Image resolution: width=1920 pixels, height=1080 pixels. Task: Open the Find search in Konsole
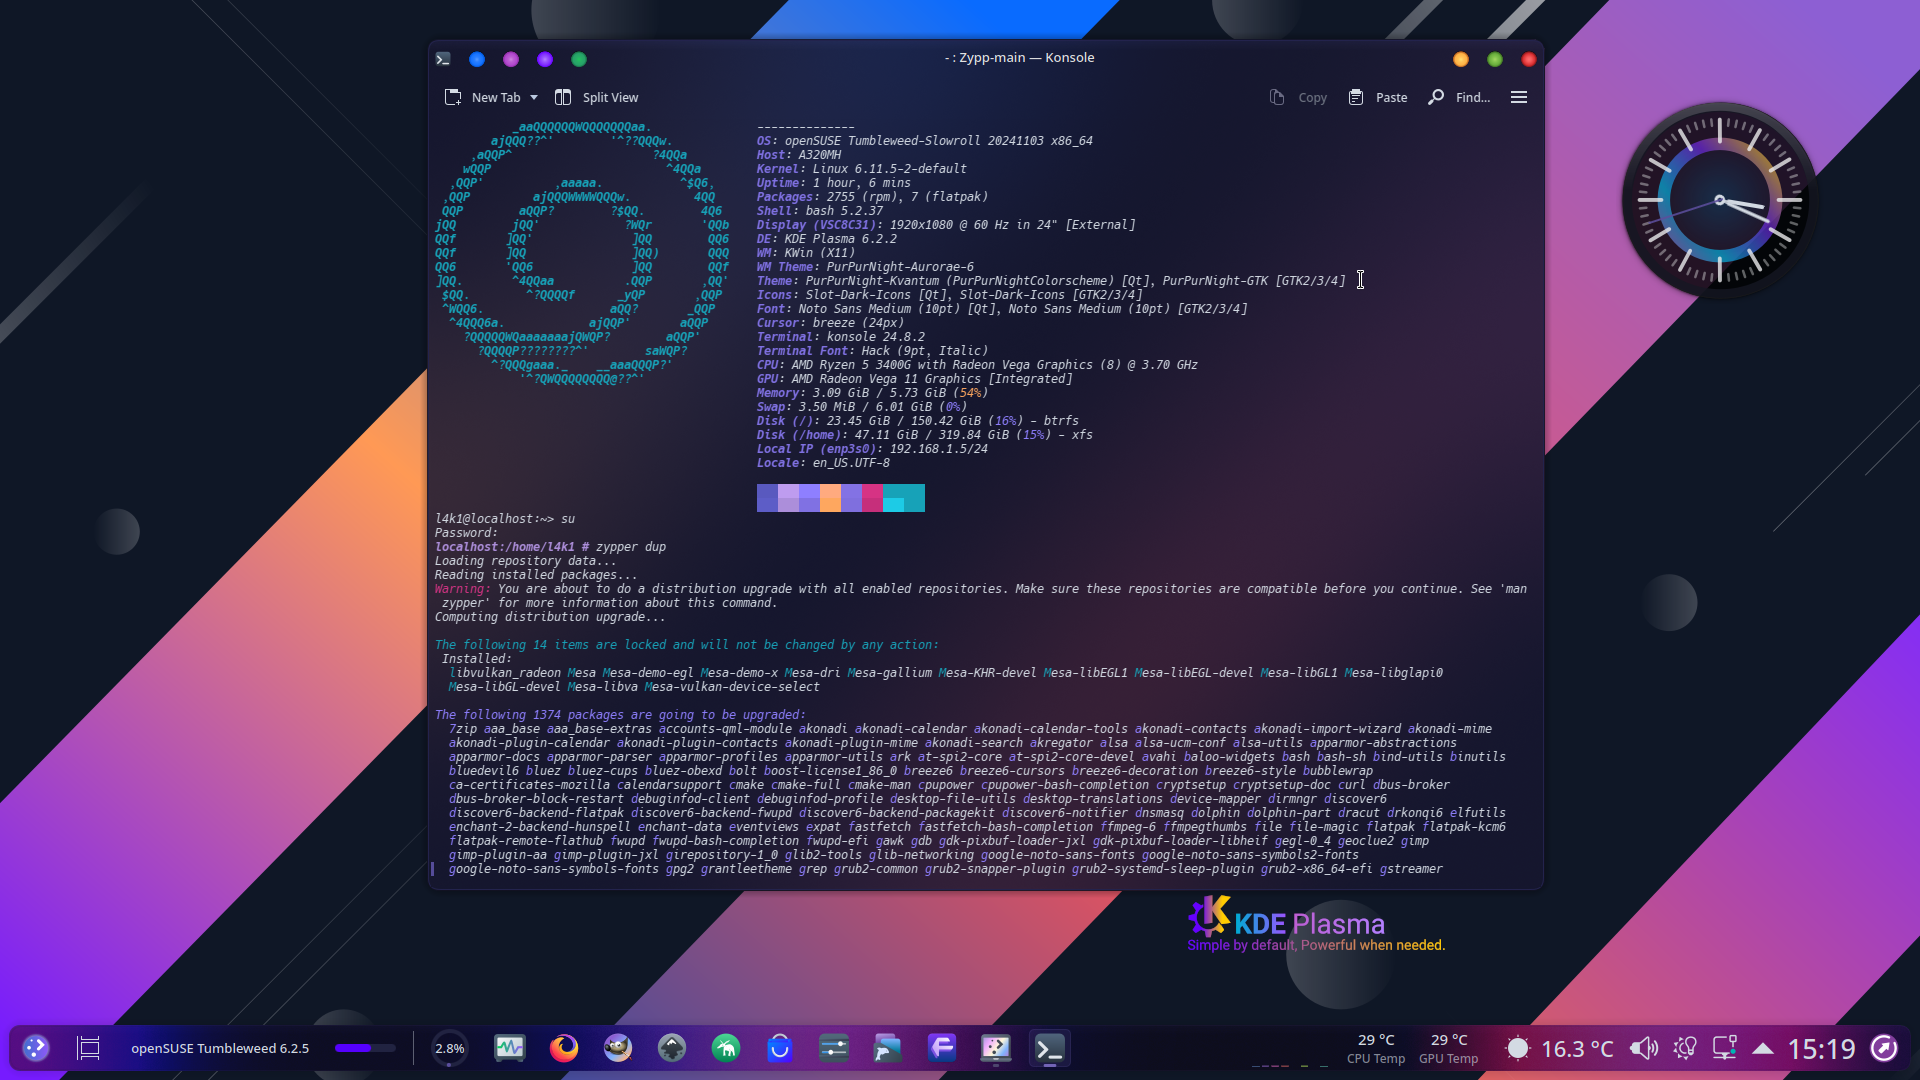coord(1459,97)
